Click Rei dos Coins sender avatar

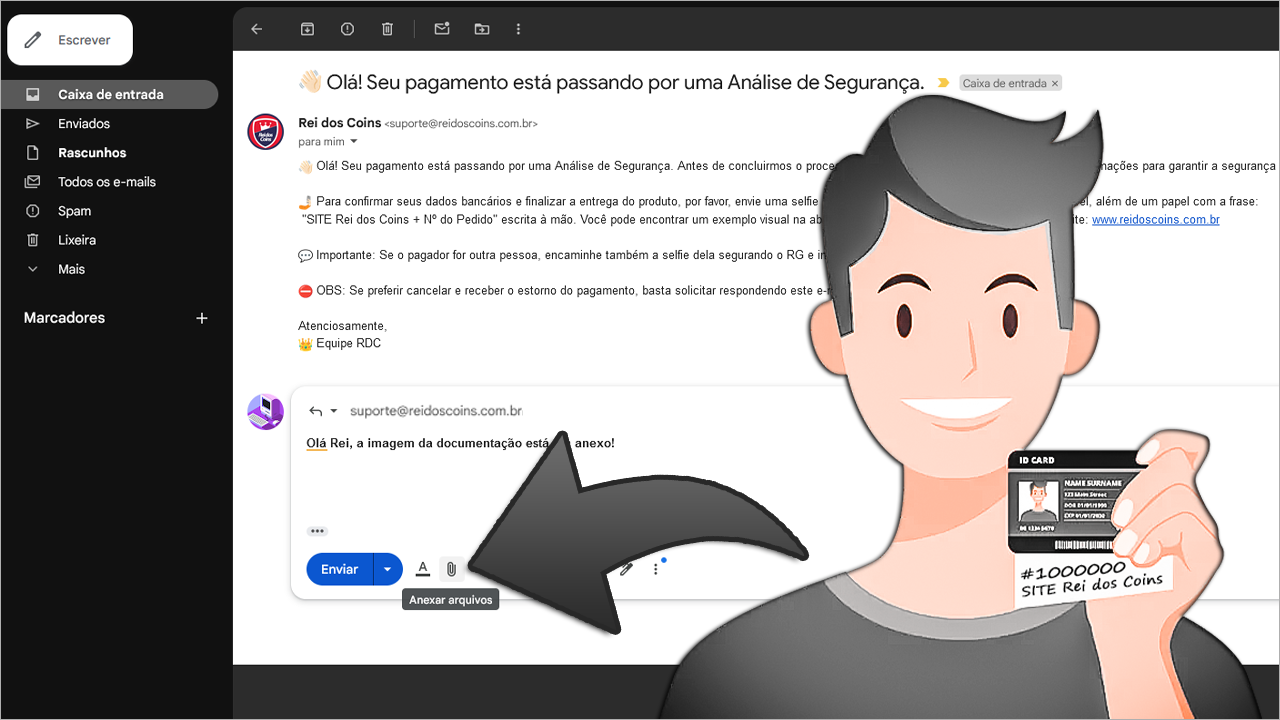coord(266,131)
